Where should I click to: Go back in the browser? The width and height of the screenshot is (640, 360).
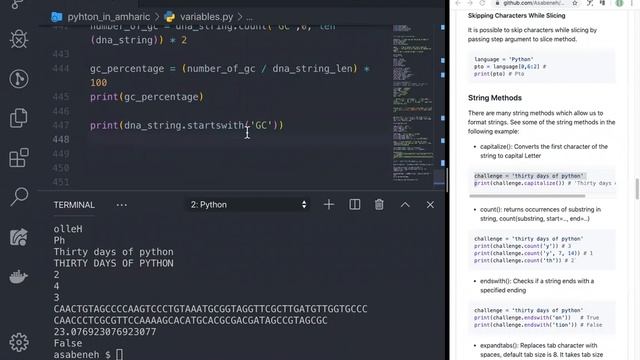(458, 3)
